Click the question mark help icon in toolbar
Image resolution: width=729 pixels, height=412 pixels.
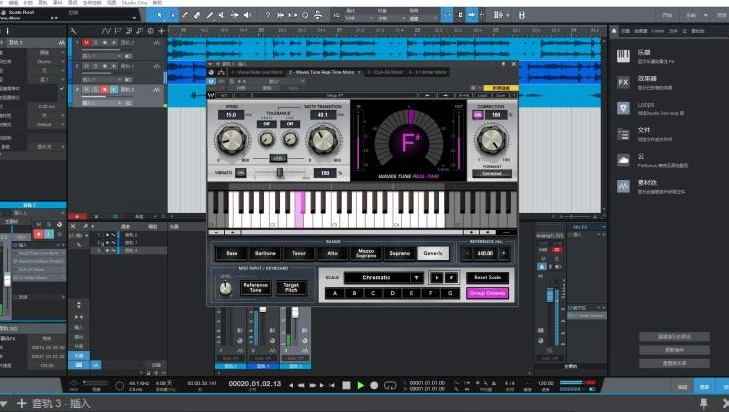(268, 15)
